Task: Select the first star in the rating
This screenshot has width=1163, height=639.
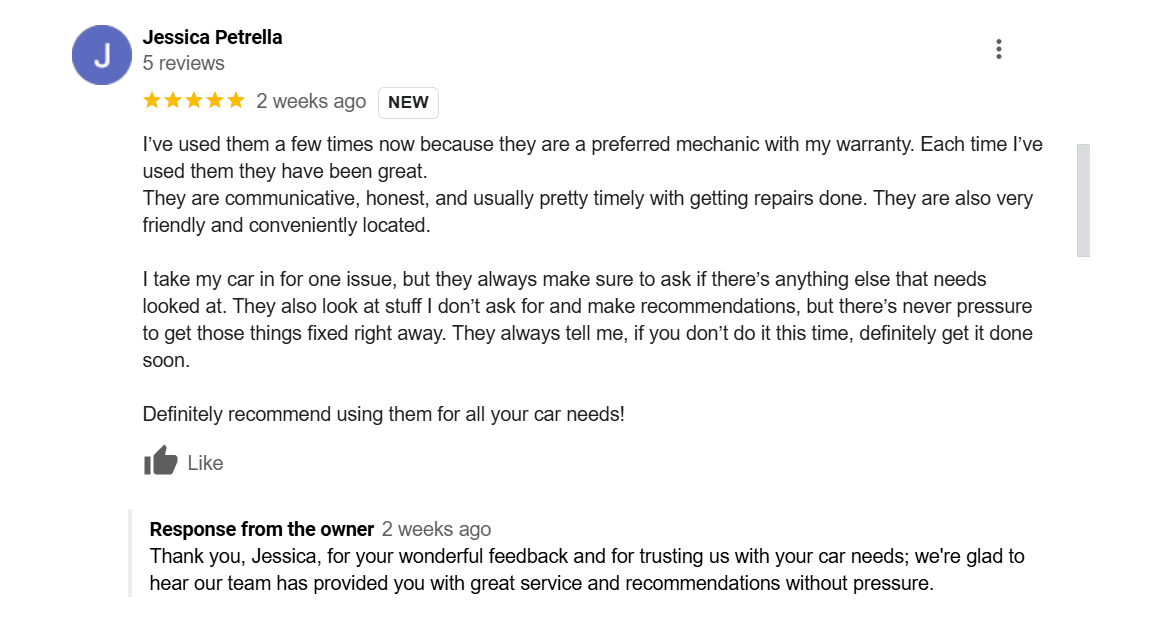Action: tap(150, 100)
